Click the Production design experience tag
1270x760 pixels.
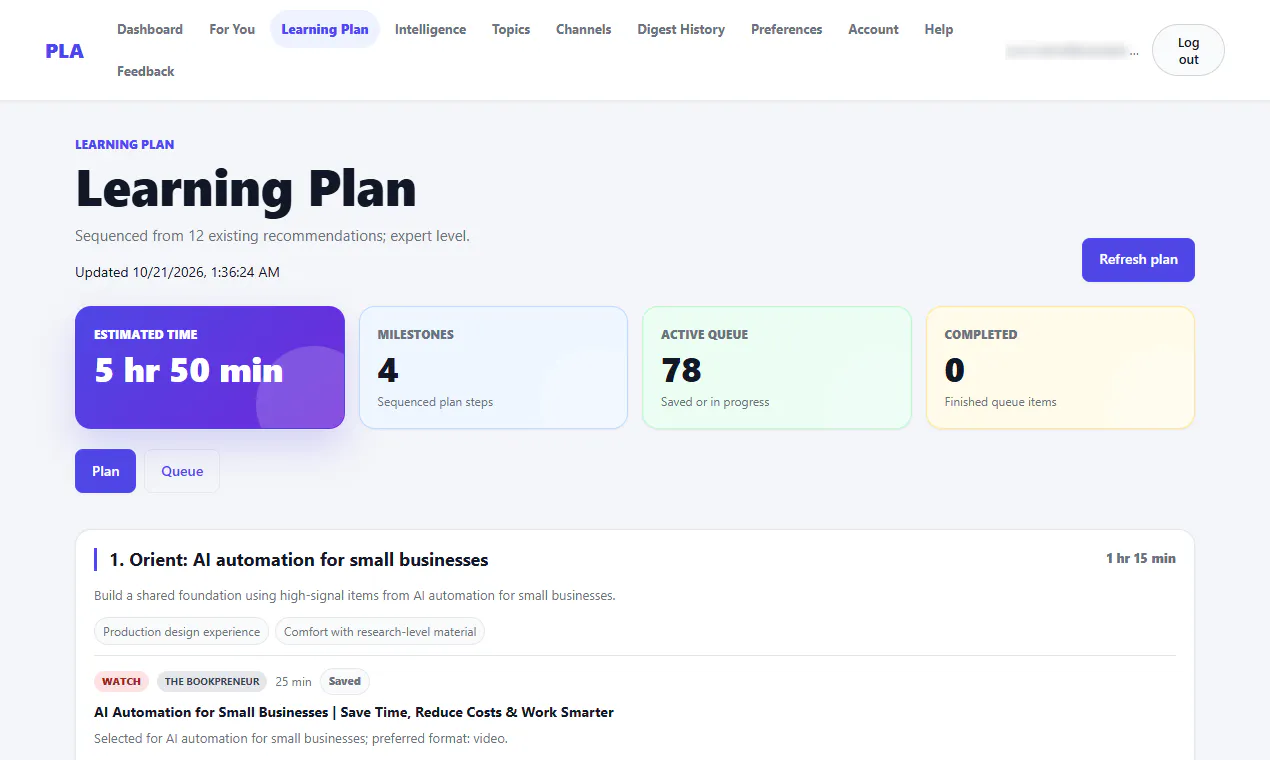pyautogui.click(x=182, y=631)
